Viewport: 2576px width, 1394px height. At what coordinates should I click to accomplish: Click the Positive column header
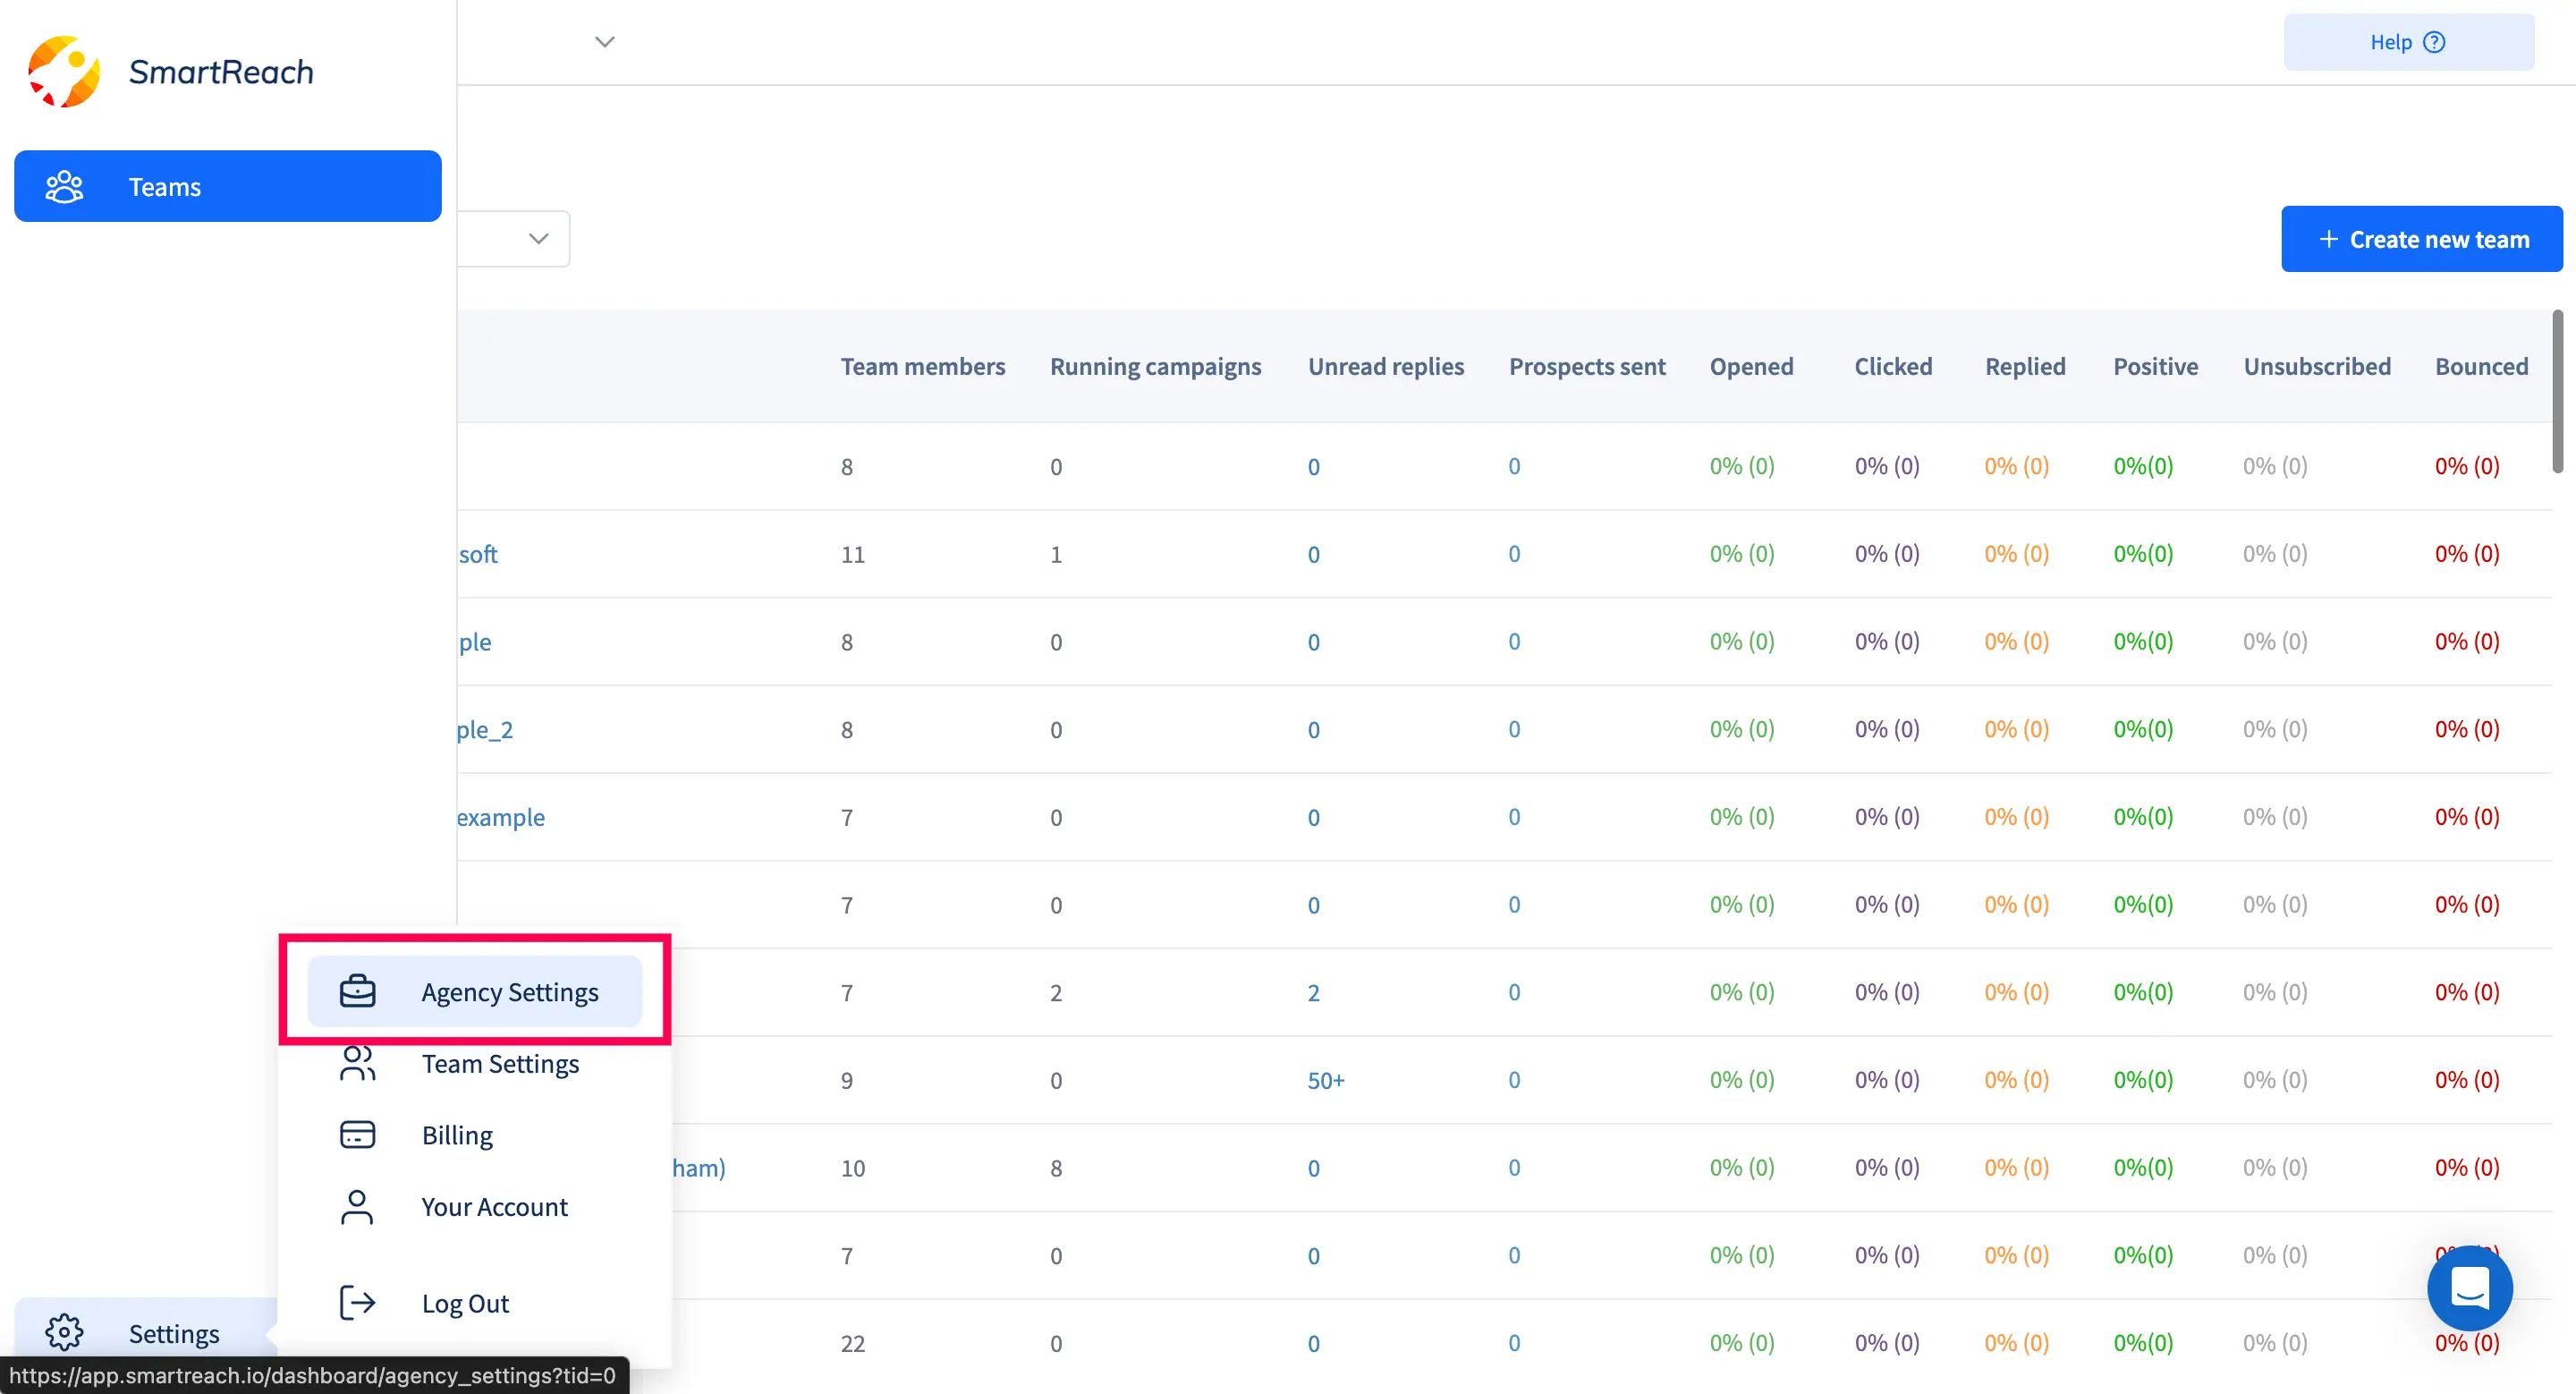click(x=2155, y=366)
